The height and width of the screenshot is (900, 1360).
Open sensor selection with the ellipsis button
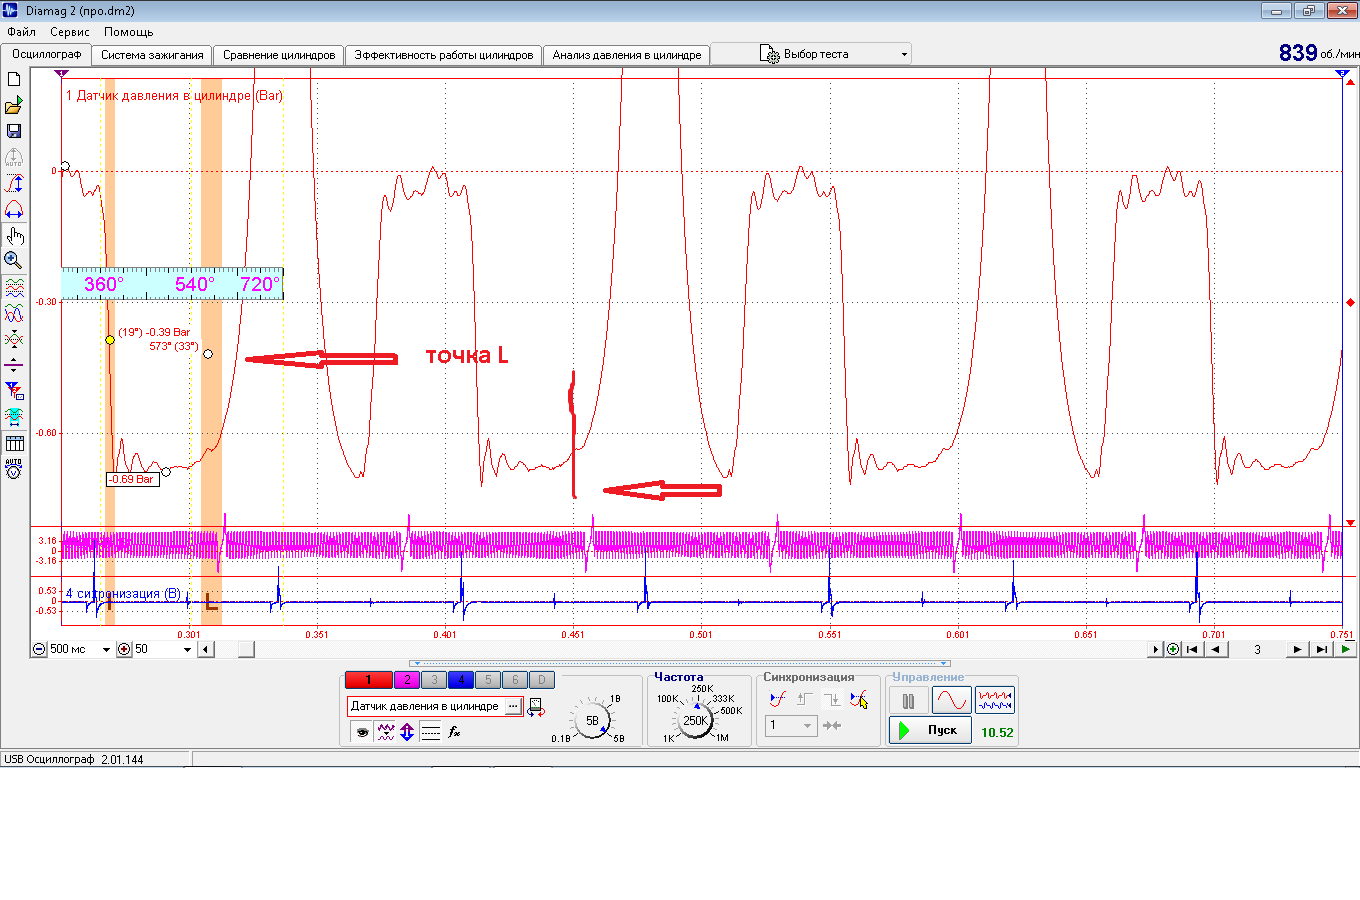coord(513,706)
